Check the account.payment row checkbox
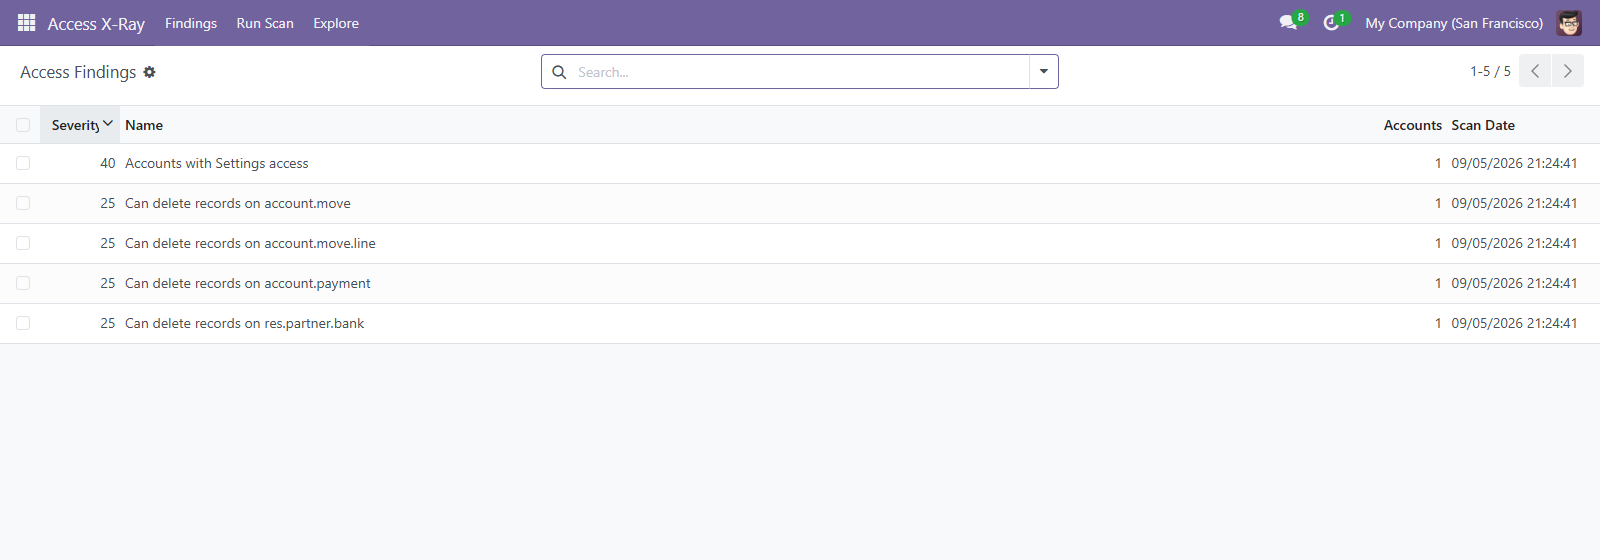 (23, 283)
